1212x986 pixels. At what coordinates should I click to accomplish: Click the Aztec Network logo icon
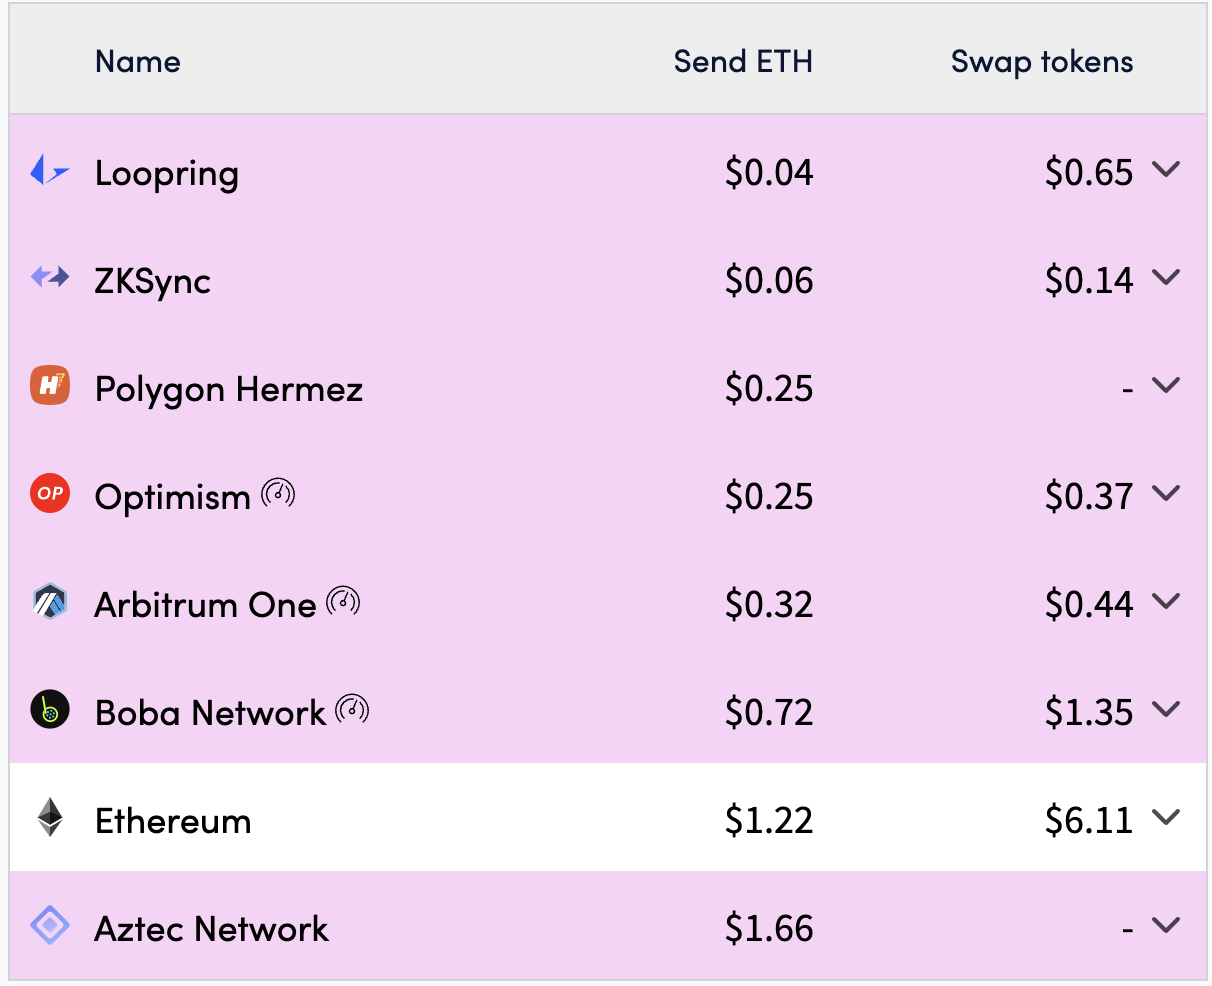(x=49, y=926)
